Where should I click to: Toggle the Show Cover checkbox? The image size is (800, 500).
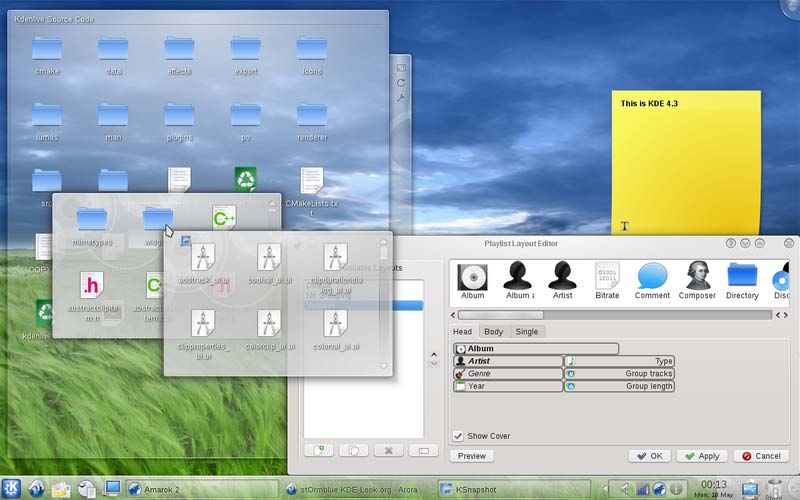[458, 436]
